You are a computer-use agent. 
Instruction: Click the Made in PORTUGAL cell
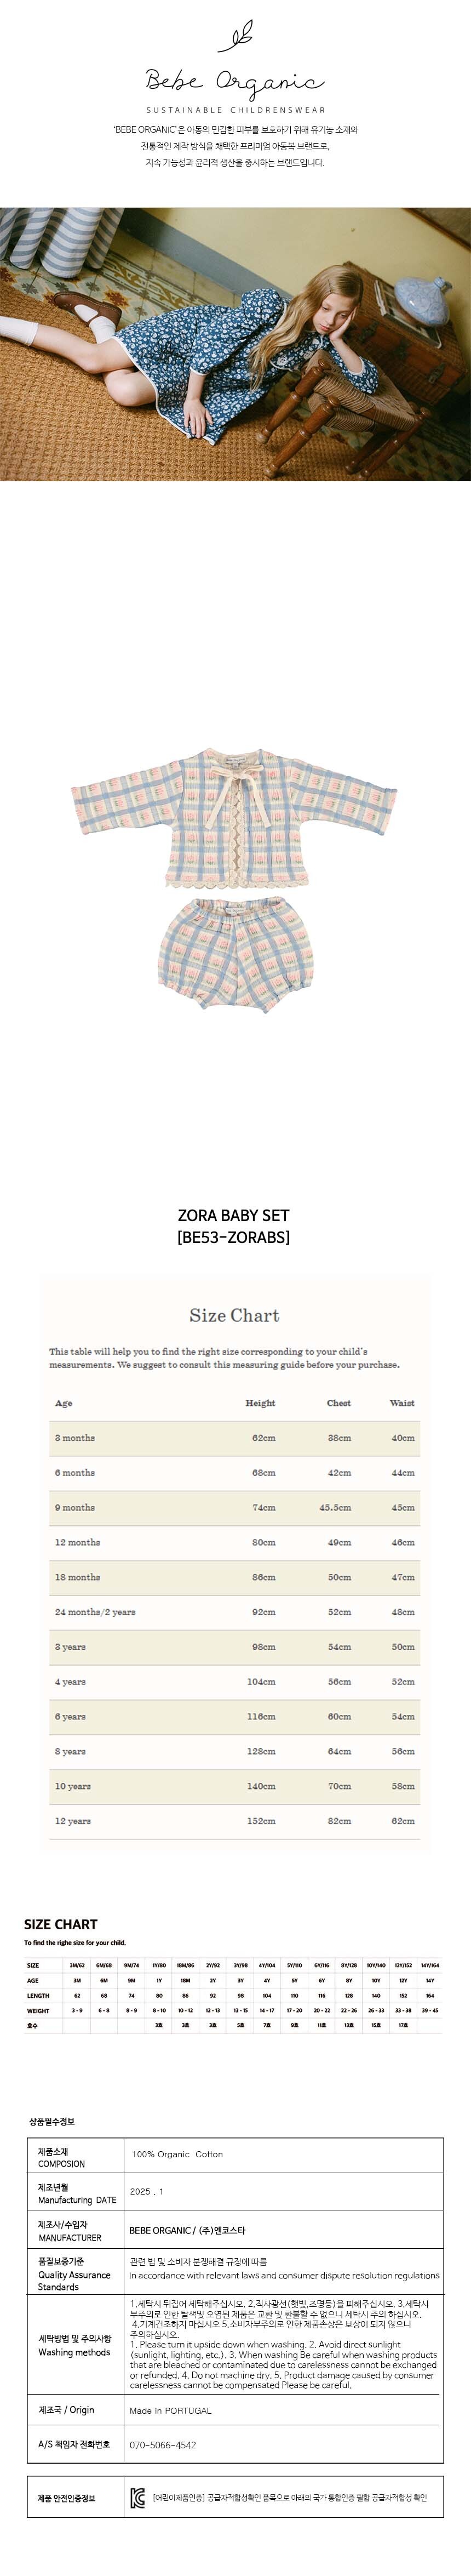click(170, 2410)
